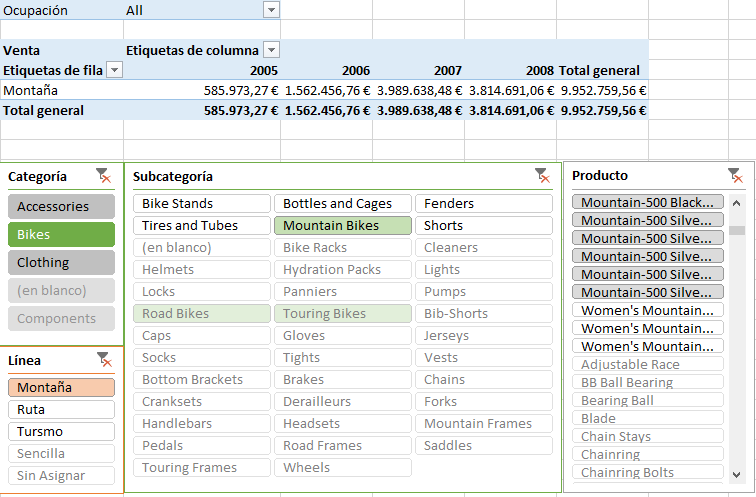This screenshot has height=497, width=756.
Task: Clear the Categoría slicer filter
Action: [103, 176]
